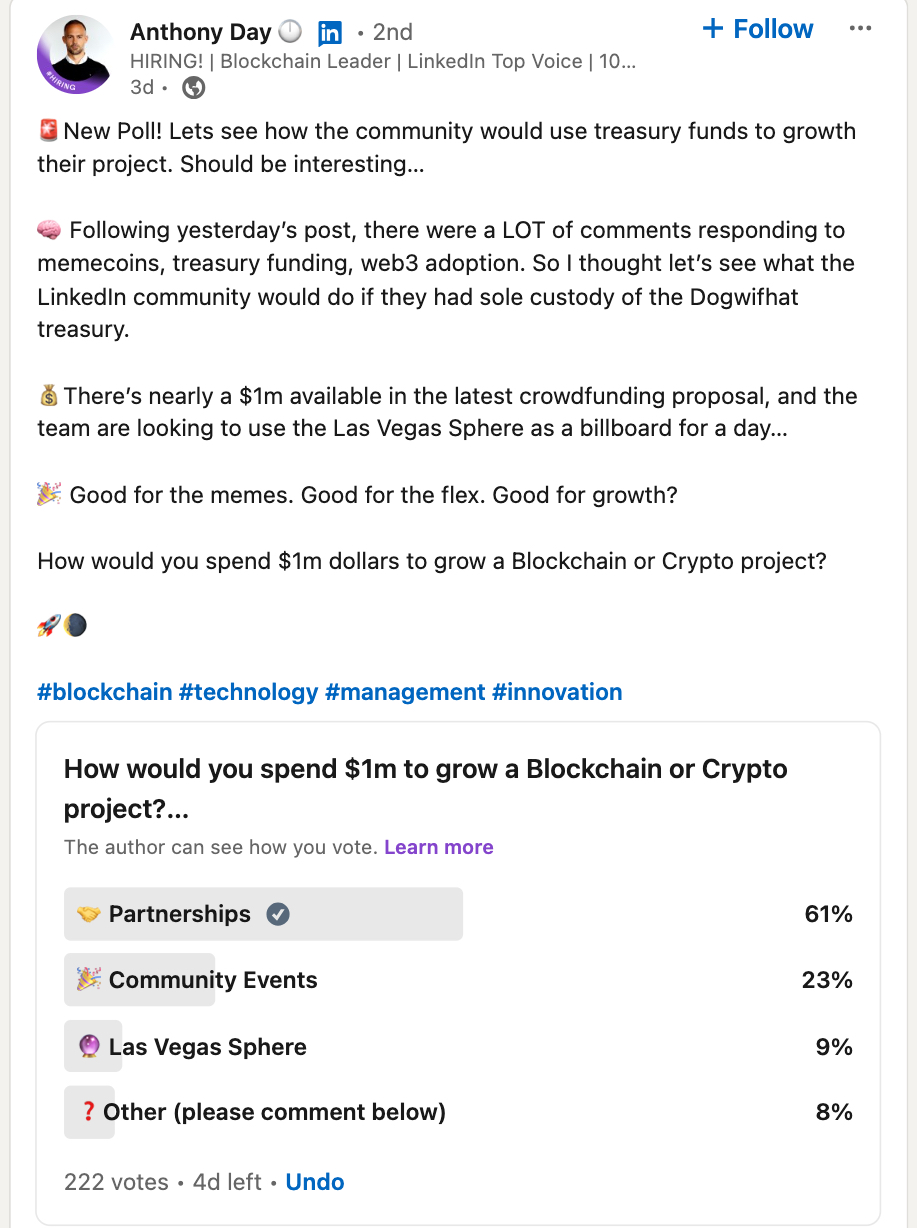Viewport: 917px width, 1228px height.
Task: Select the Las Vegas Sphere poll option
Action: pos(207,1047)
